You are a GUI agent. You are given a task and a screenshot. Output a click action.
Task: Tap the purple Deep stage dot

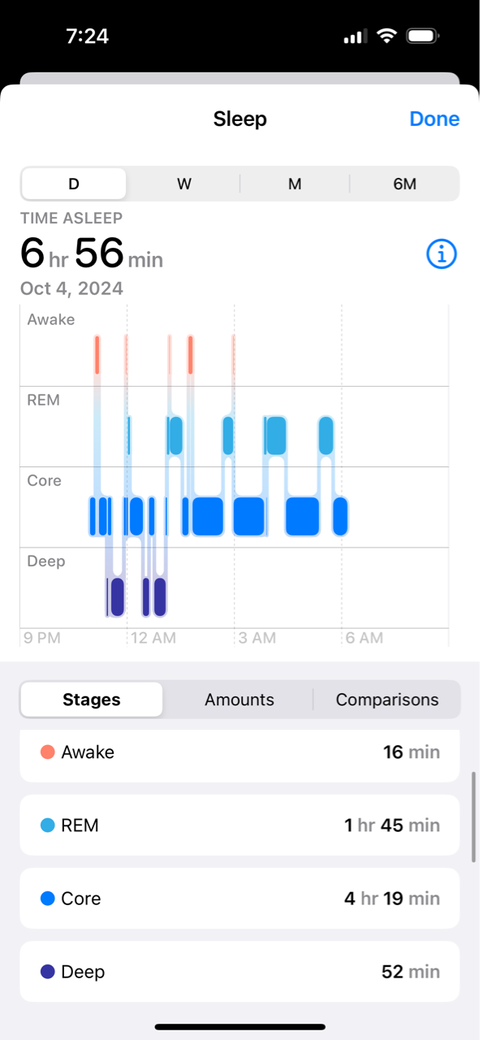click(48, 972)
